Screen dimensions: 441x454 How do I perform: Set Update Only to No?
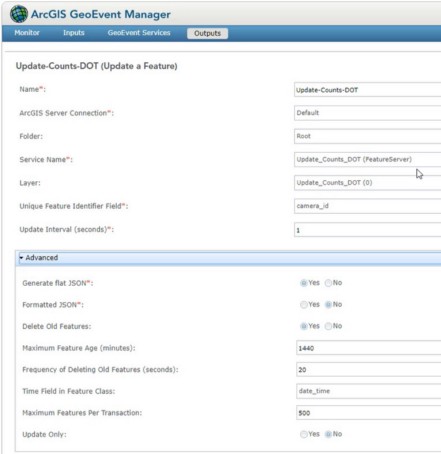tap(328, 434)
